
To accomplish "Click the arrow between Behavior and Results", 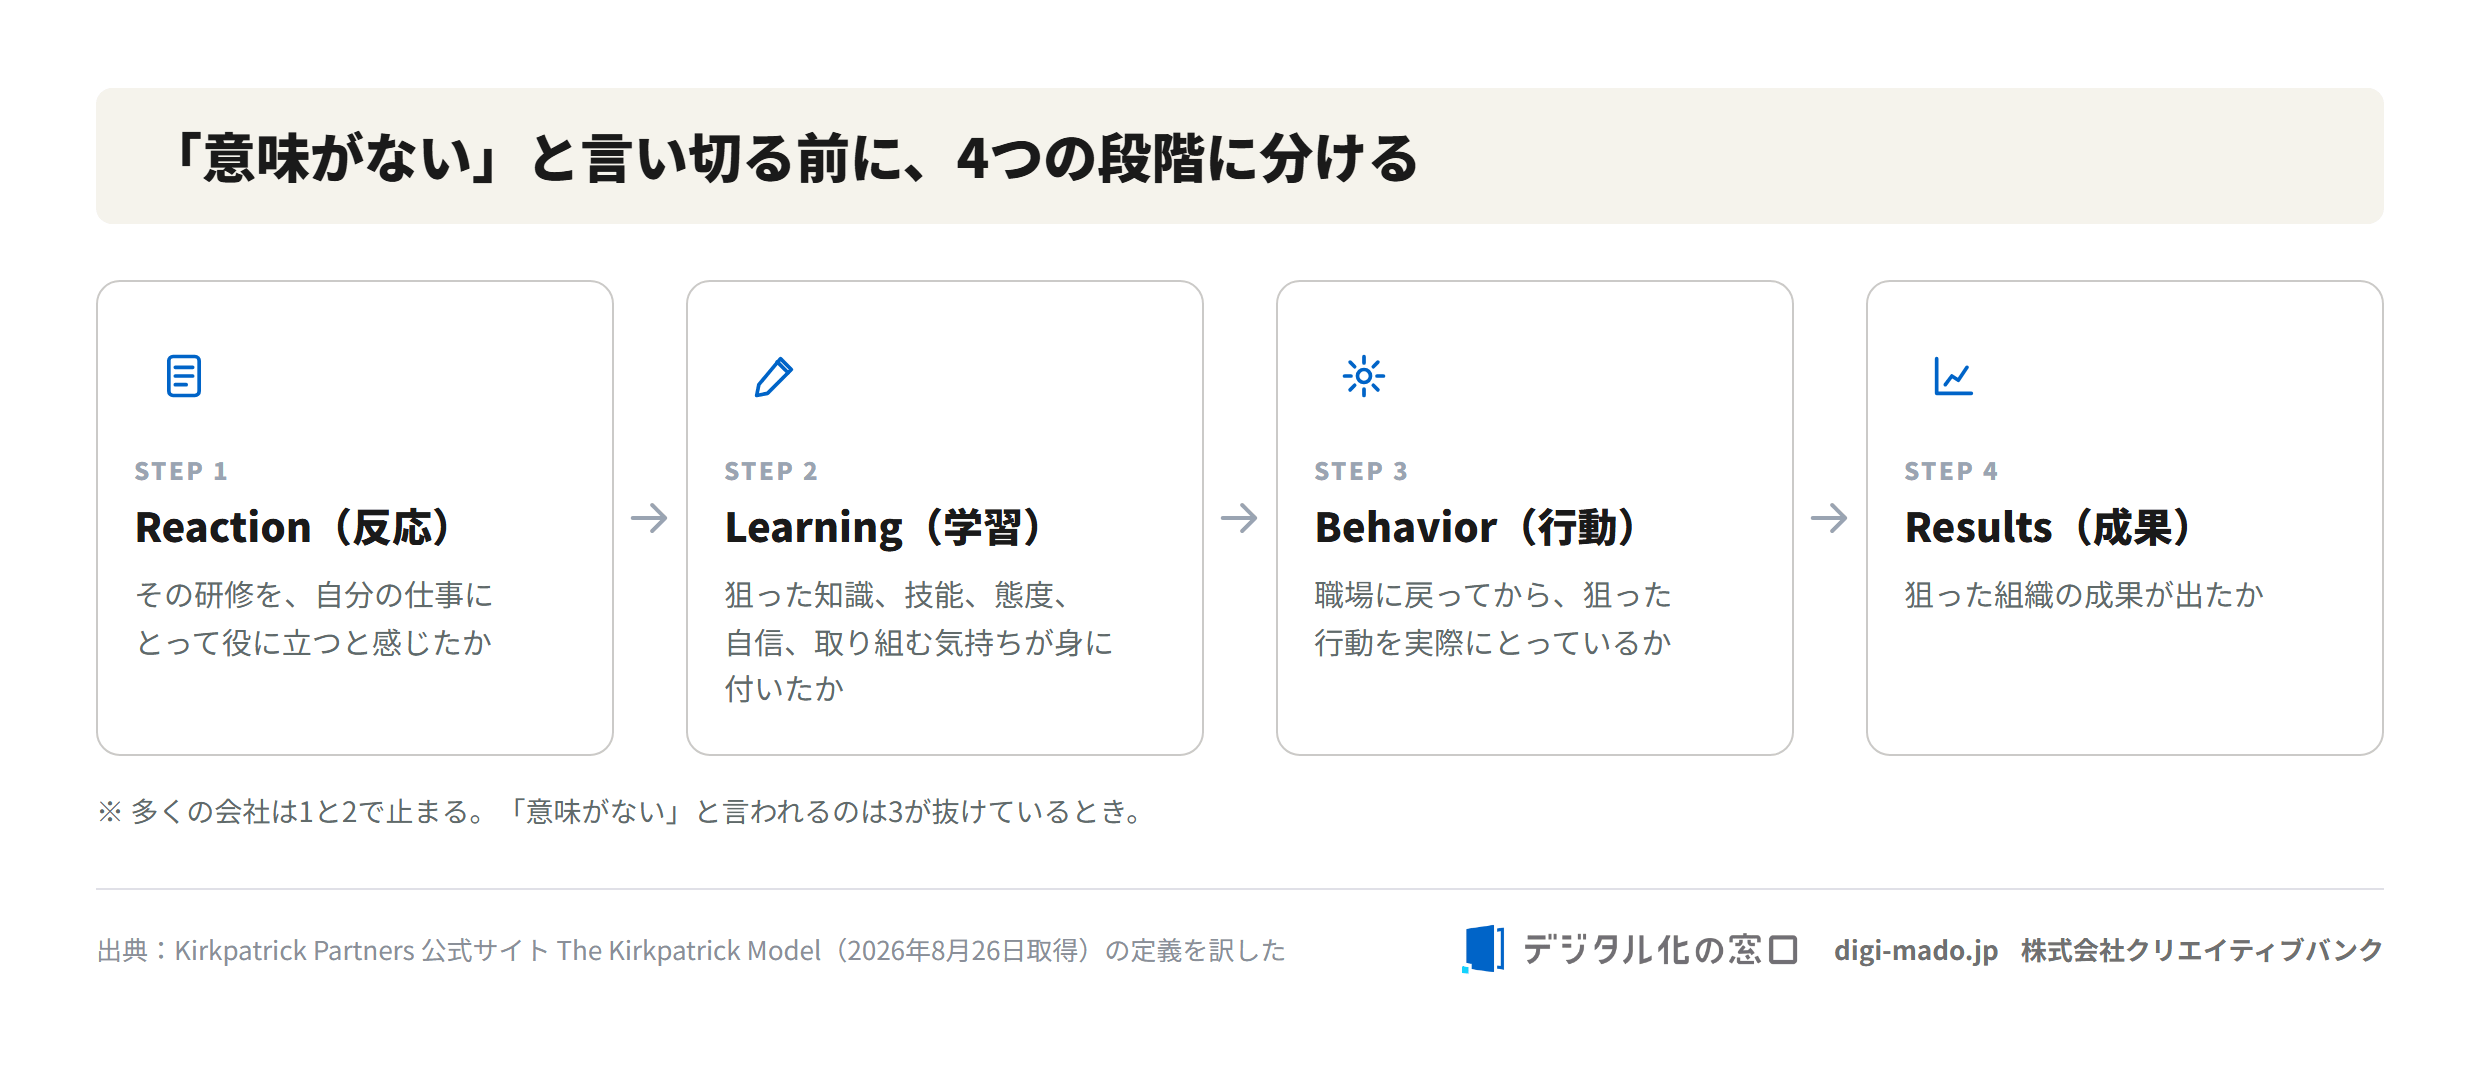I will point(1829,518).
